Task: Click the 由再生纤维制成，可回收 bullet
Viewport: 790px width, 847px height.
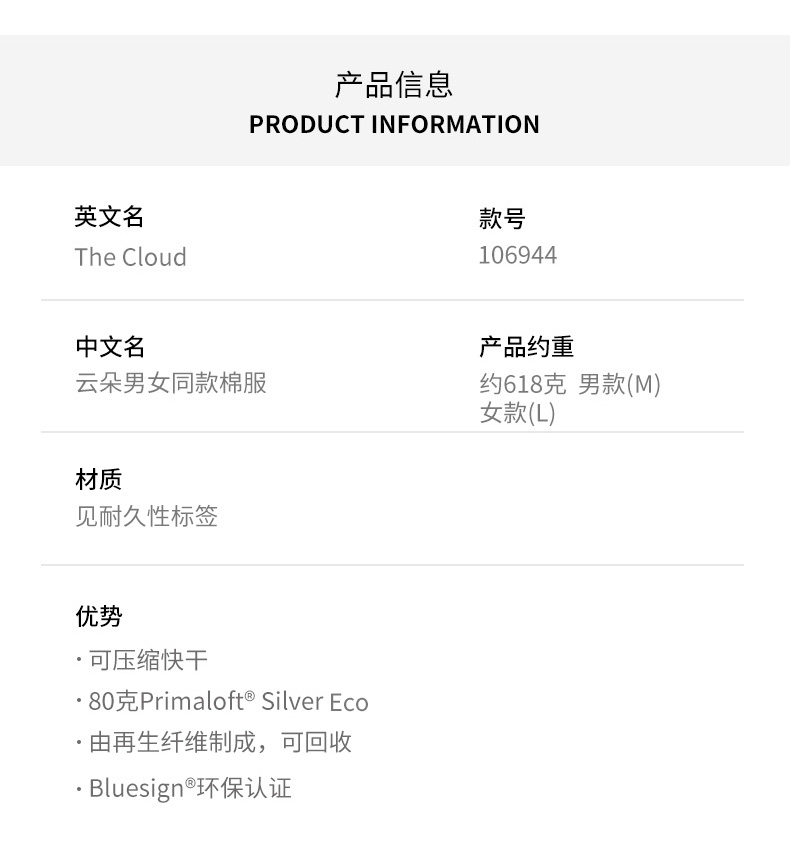Action: (x=219, y=742)
